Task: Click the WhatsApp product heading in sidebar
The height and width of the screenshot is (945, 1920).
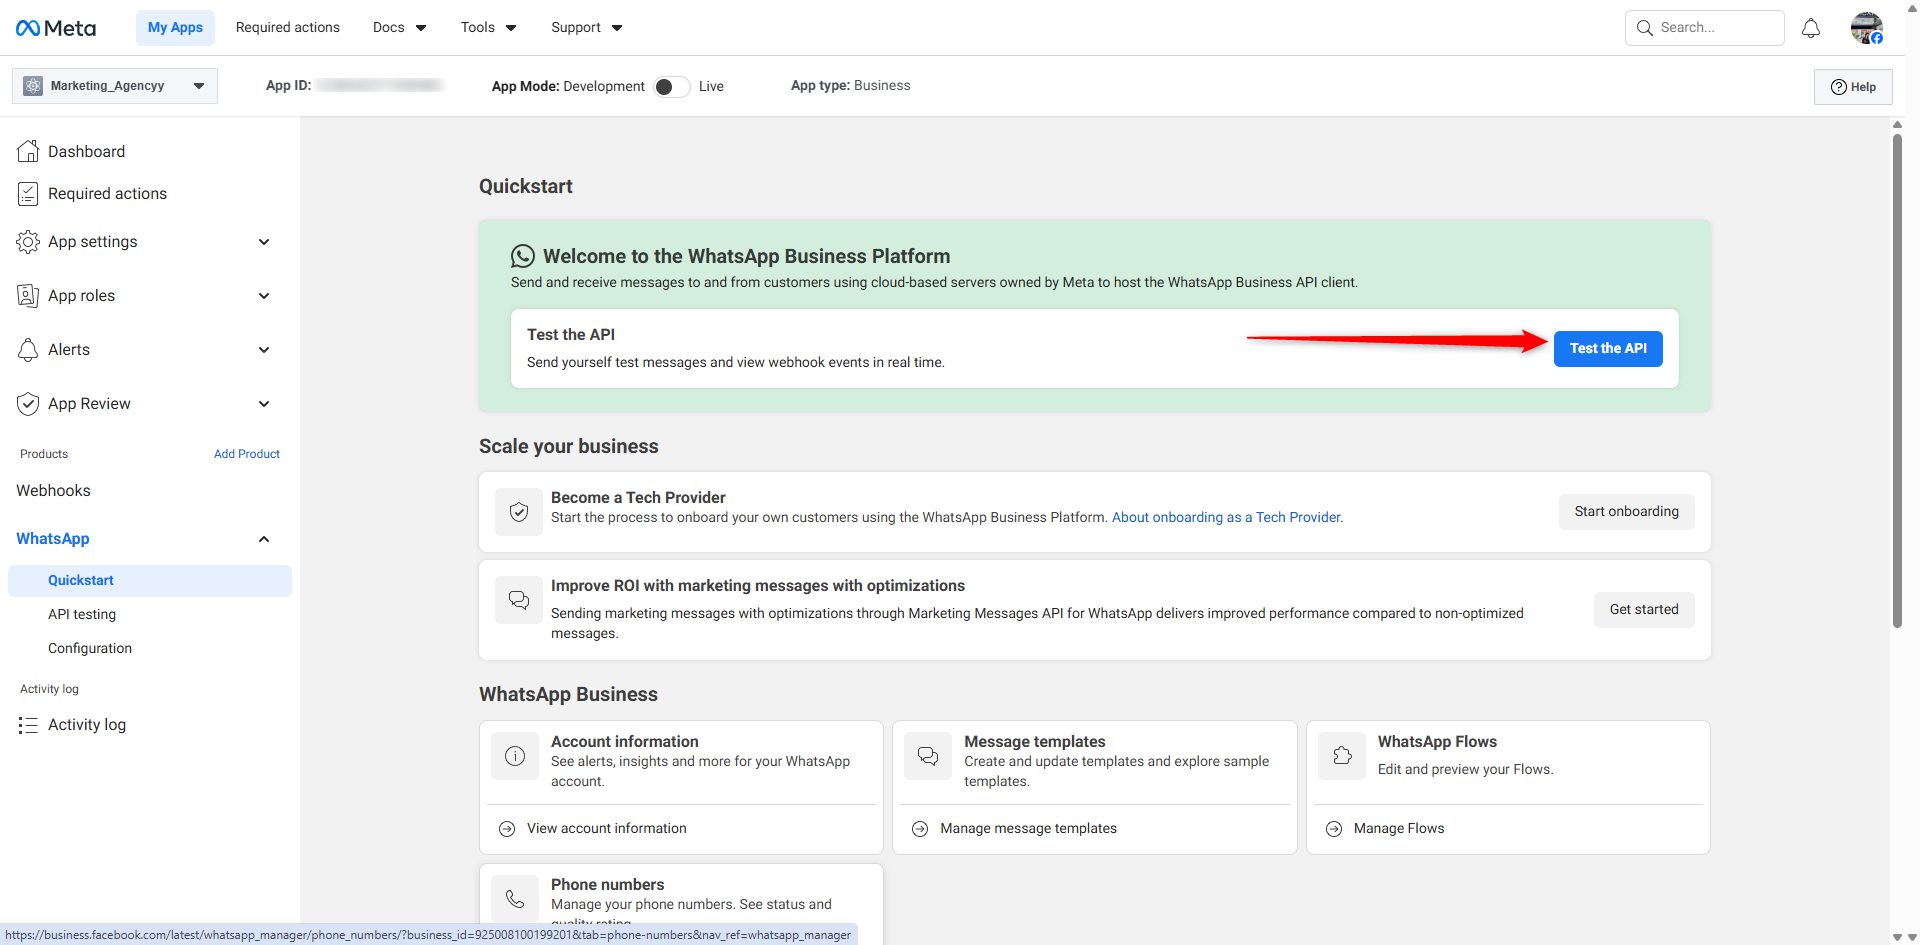Action: 53,539
